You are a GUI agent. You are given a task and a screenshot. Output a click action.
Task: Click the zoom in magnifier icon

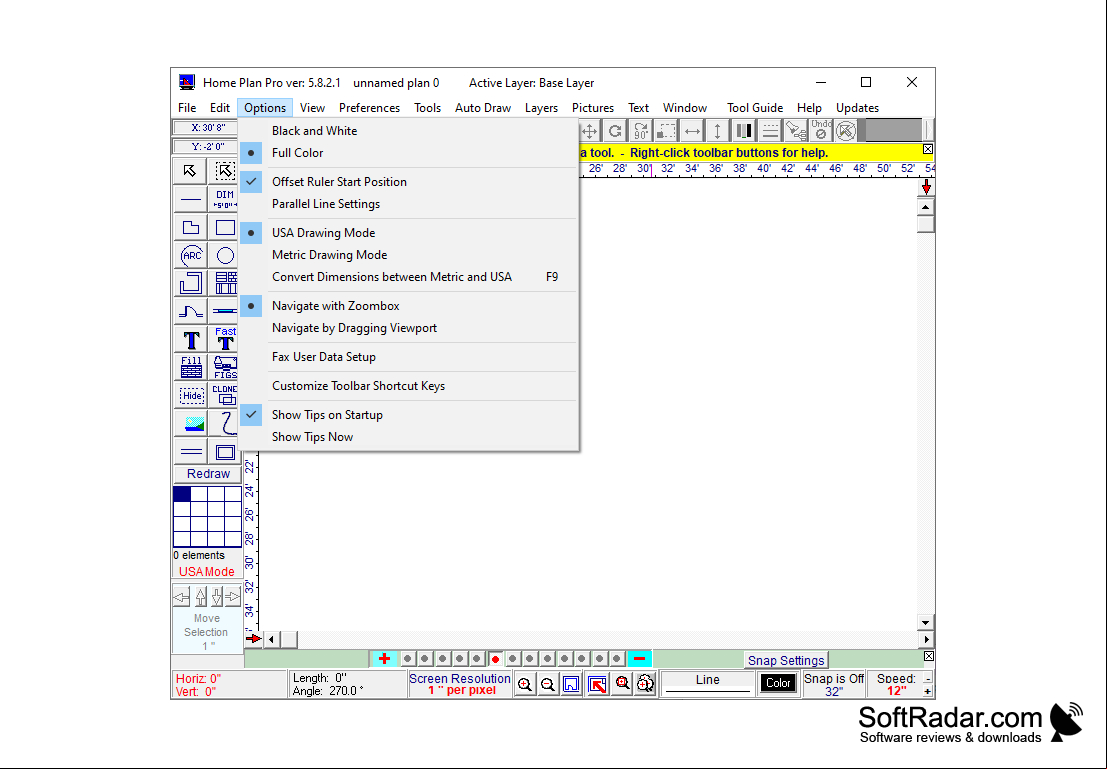coord(525,684)
